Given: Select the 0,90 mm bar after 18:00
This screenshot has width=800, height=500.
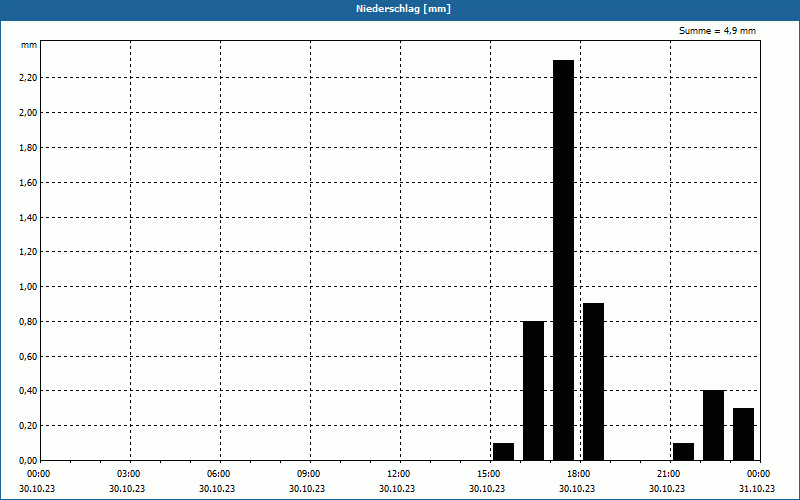Looking at the screenshot, I should [x=593, y=382].
